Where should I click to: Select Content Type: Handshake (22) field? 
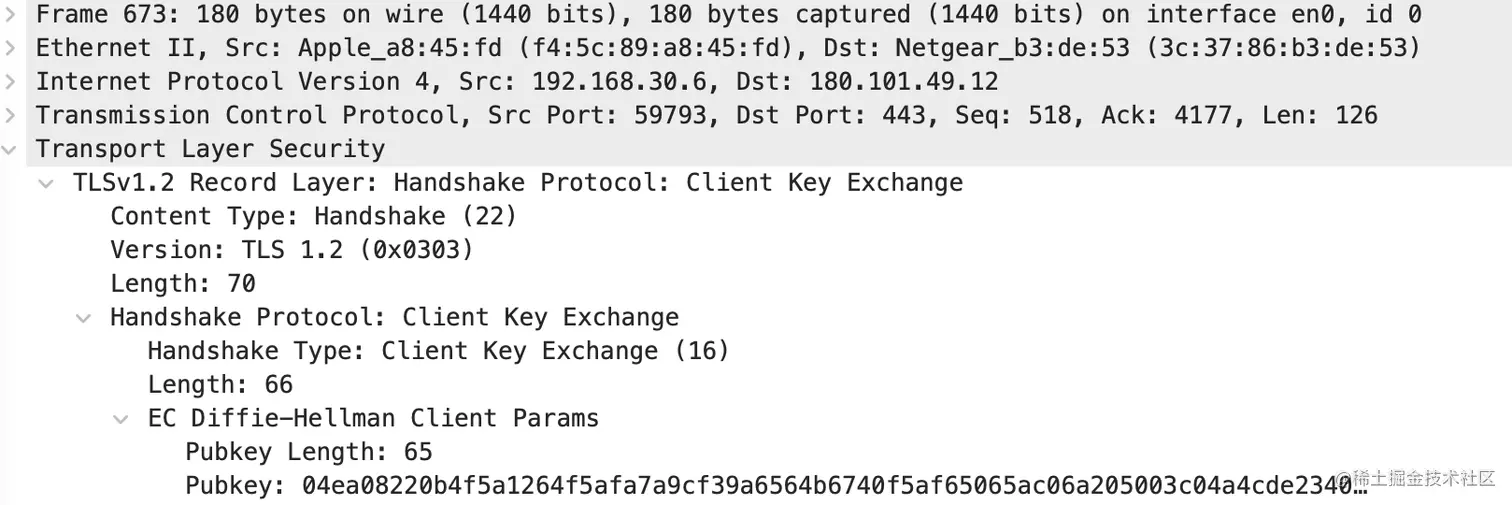tap(313, 216)
